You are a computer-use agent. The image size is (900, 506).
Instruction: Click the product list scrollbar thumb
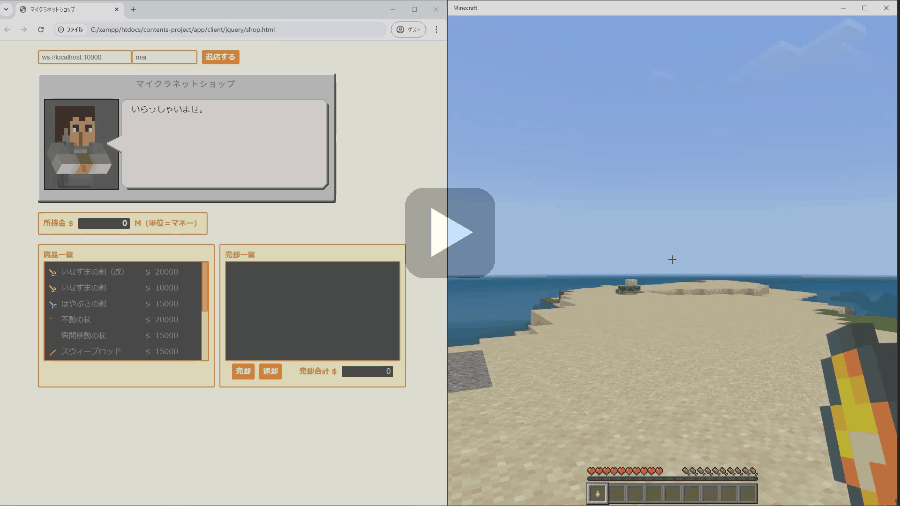click(x=205, y=287)
